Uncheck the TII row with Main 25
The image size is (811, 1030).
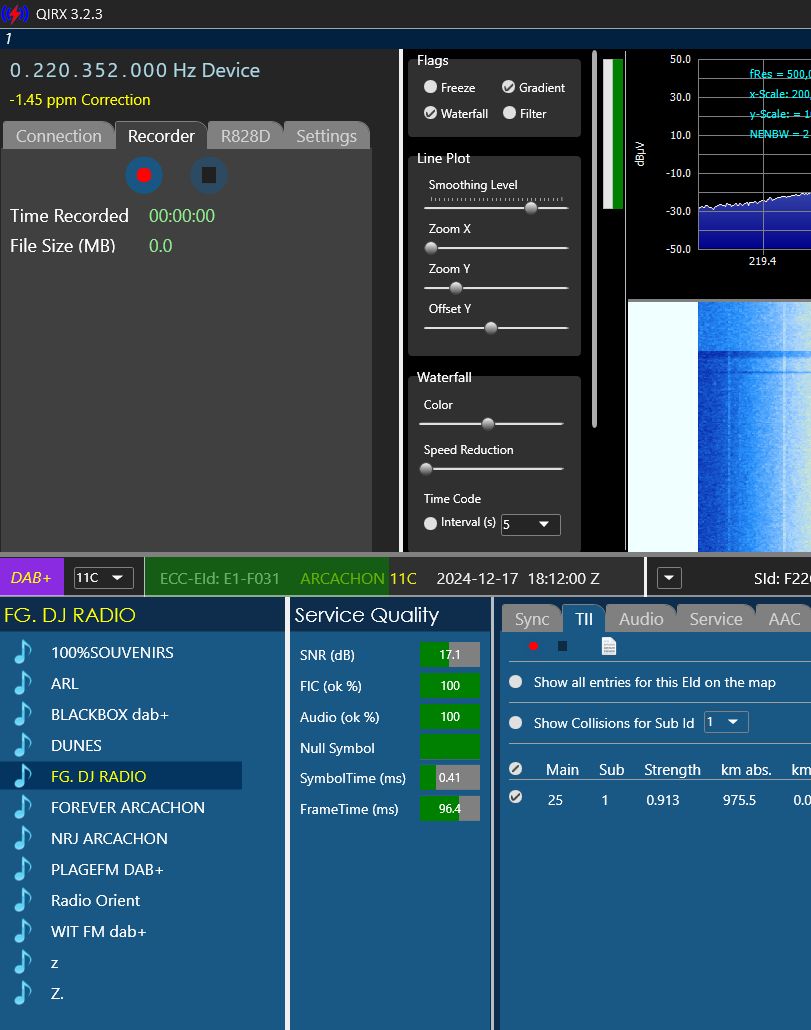tap(515, 797)
